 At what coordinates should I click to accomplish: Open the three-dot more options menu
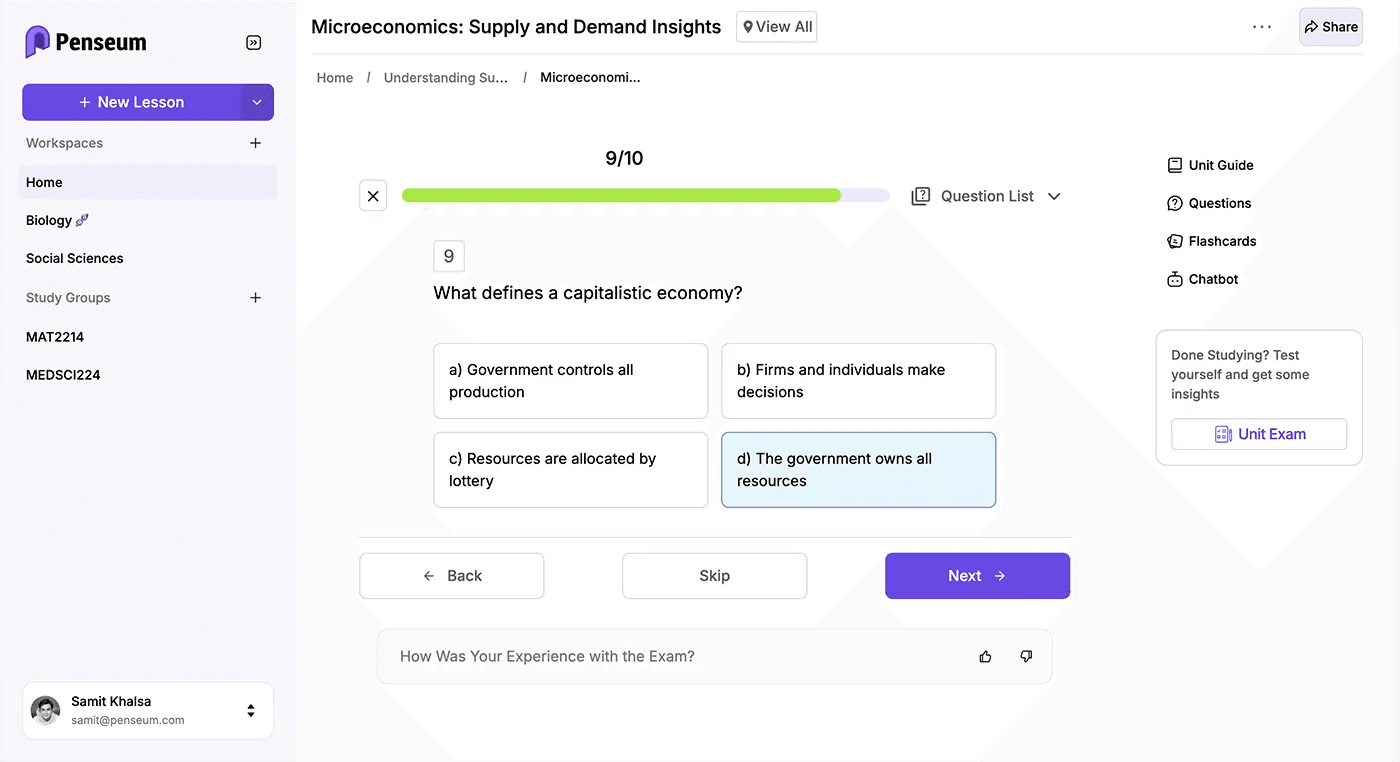[x=1262, y=27]
